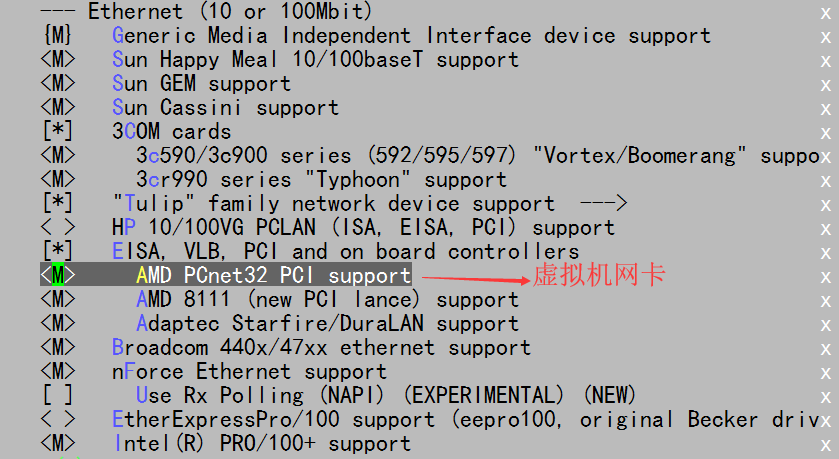Toggle the Tulip family network device checkbox
Screen dimensions: 839x459
(58, 203)
